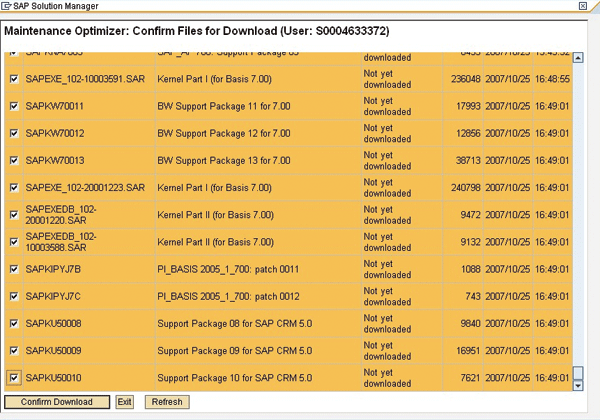
Task: Click Support Package 10 for SAP CRM 5.0
Action: pyautogui.click(x=235, y=378)
